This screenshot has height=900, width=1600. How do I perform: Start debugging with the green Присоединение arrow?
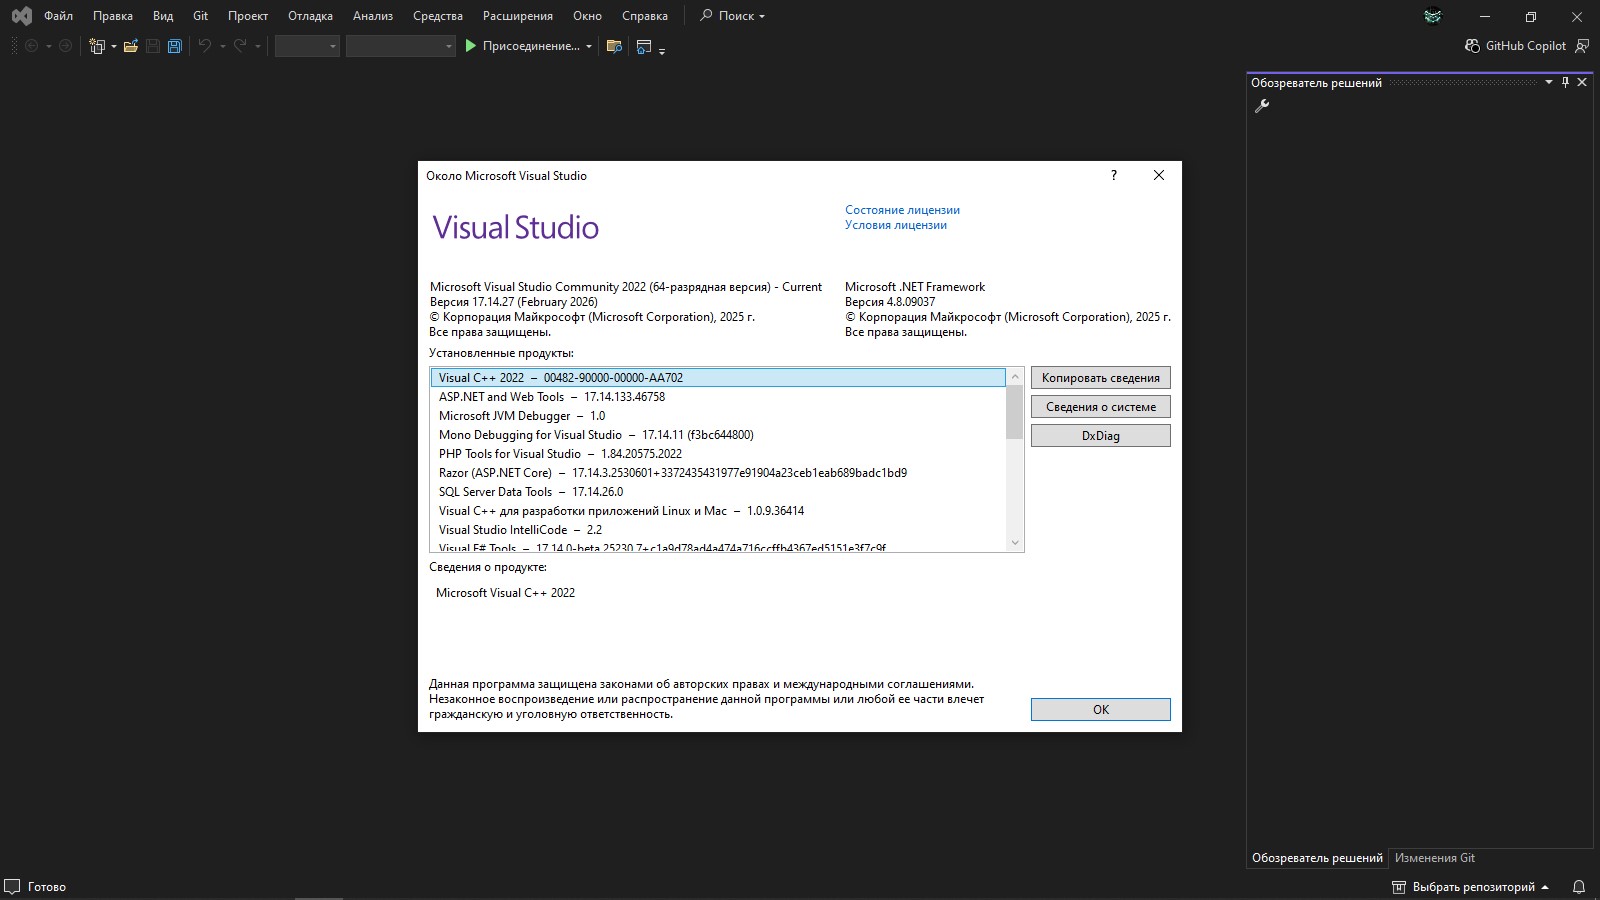tap(469, 46)
